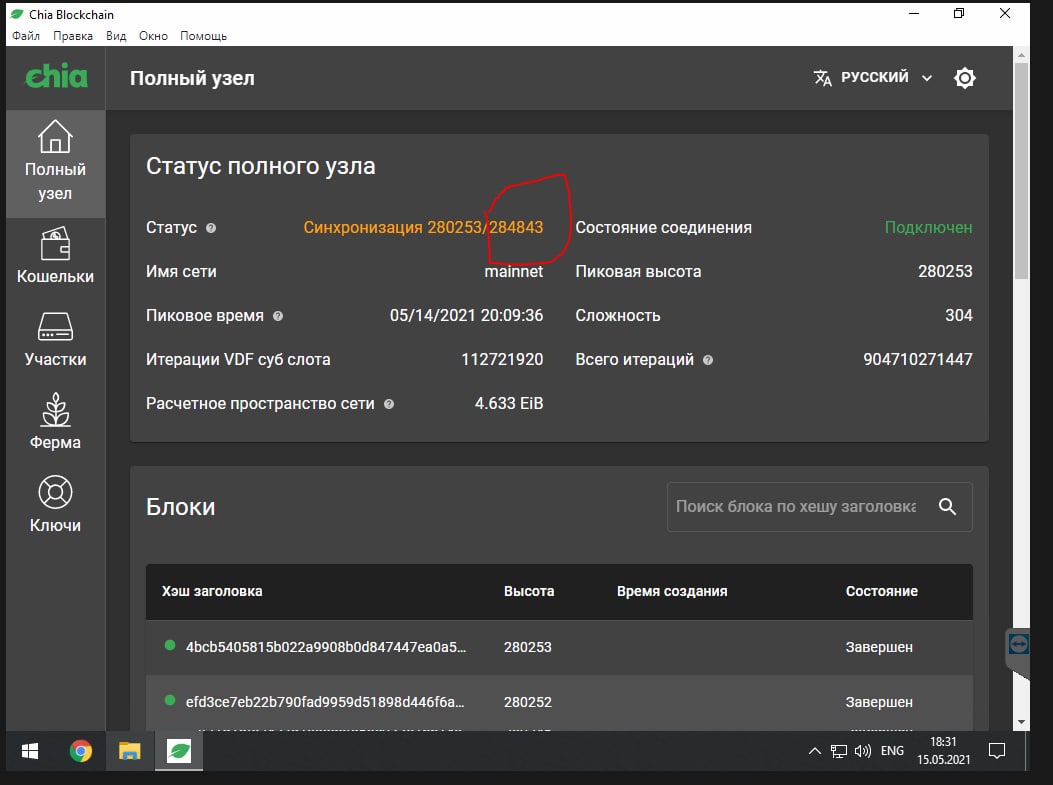This screenshot has width=1053, height=785.
Task: Click the height value 280252 in table
Action: pyautogui.click(x=528, y=702)
